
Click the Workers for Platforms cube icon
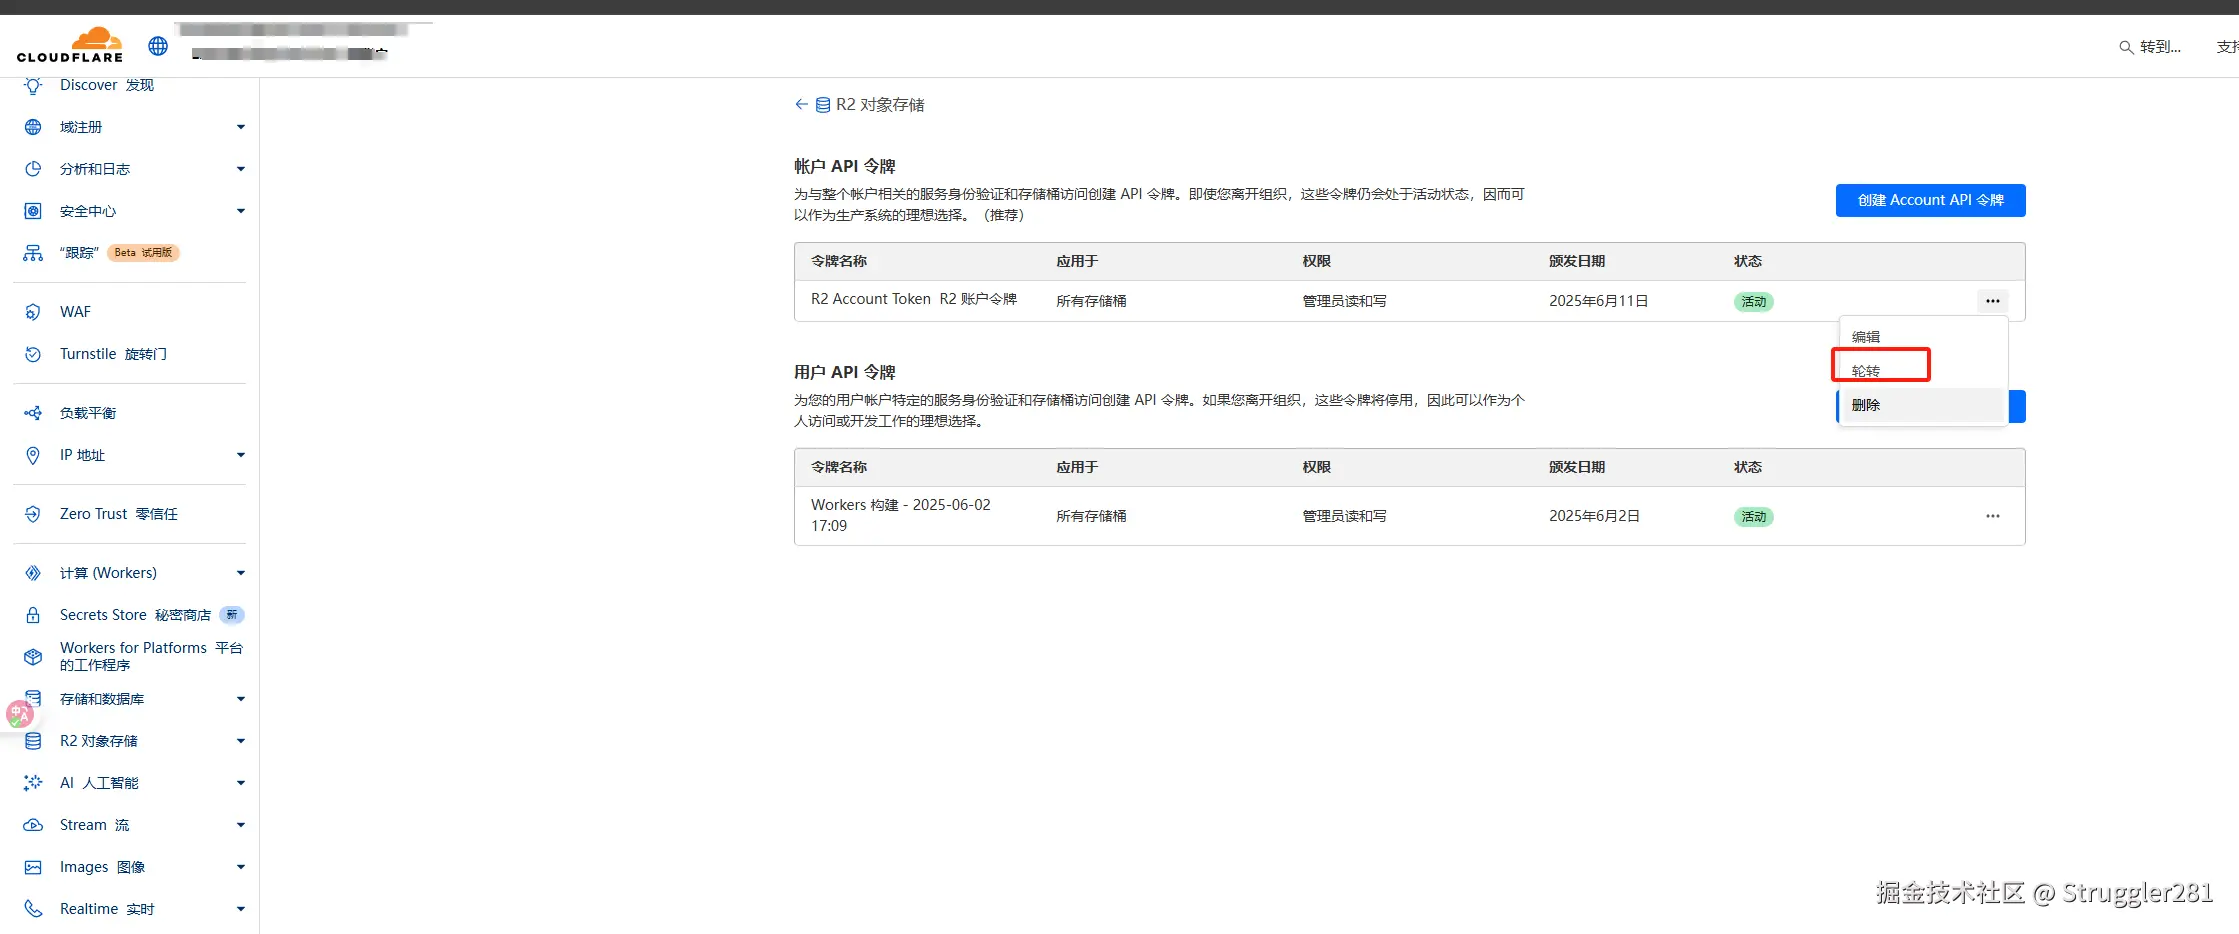33,657
